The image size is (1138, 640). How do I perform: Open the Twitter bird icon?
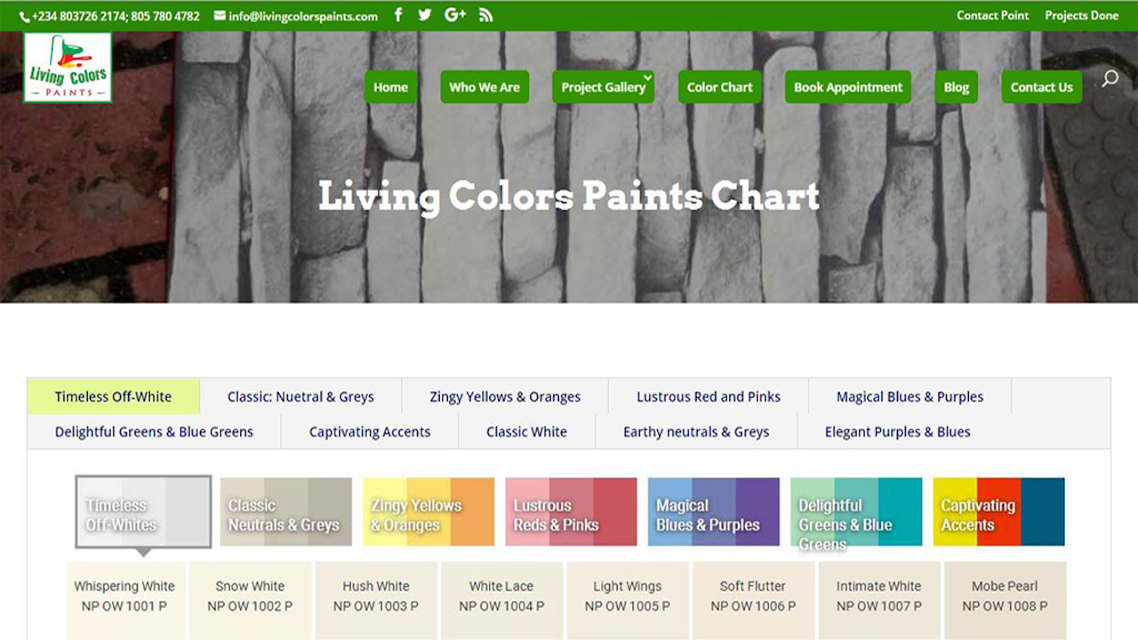coord(425,15)
